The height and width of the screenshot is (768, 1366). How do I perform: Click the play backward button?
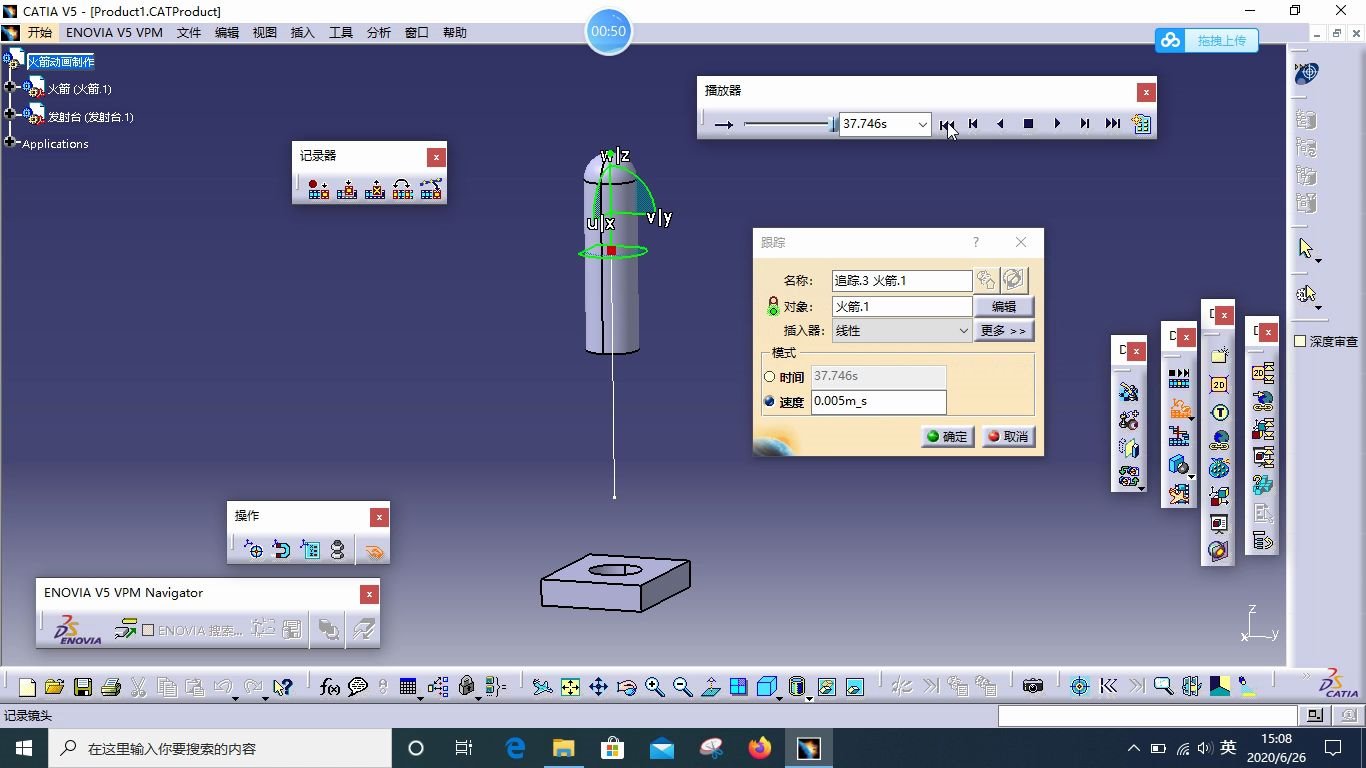[1000, 124]
